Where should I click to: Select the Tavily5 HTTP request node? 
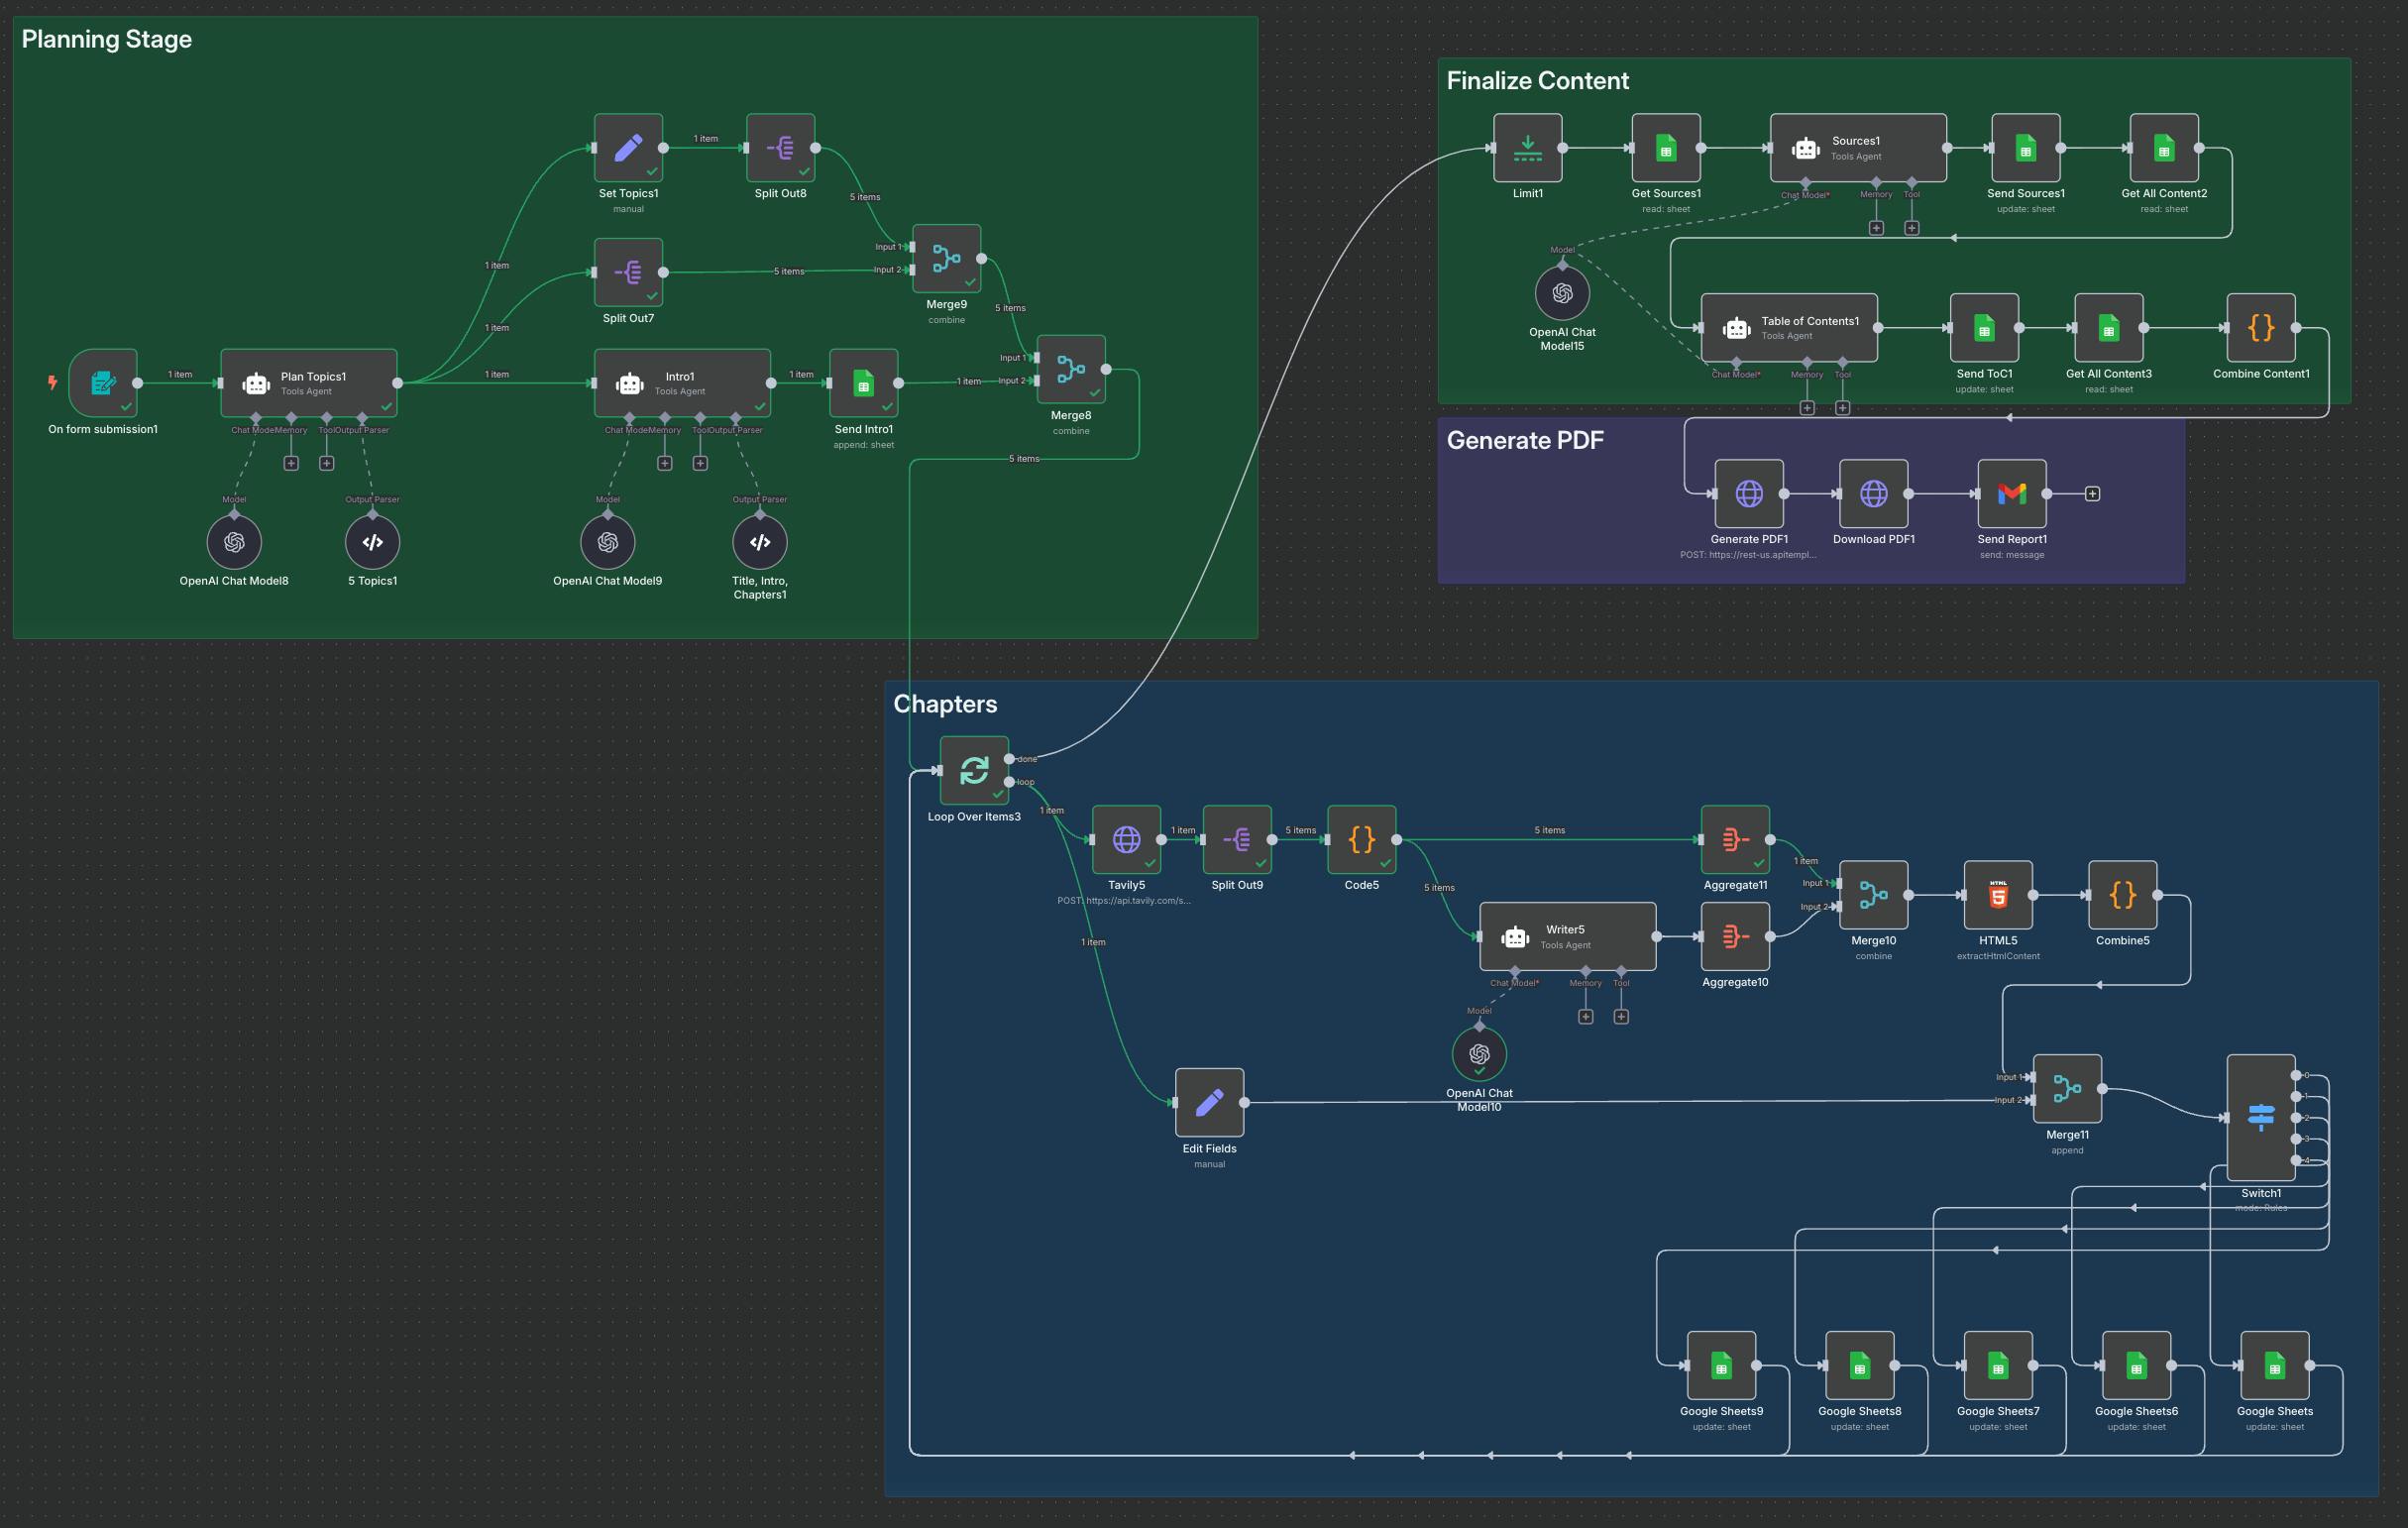coord(1126,840)
